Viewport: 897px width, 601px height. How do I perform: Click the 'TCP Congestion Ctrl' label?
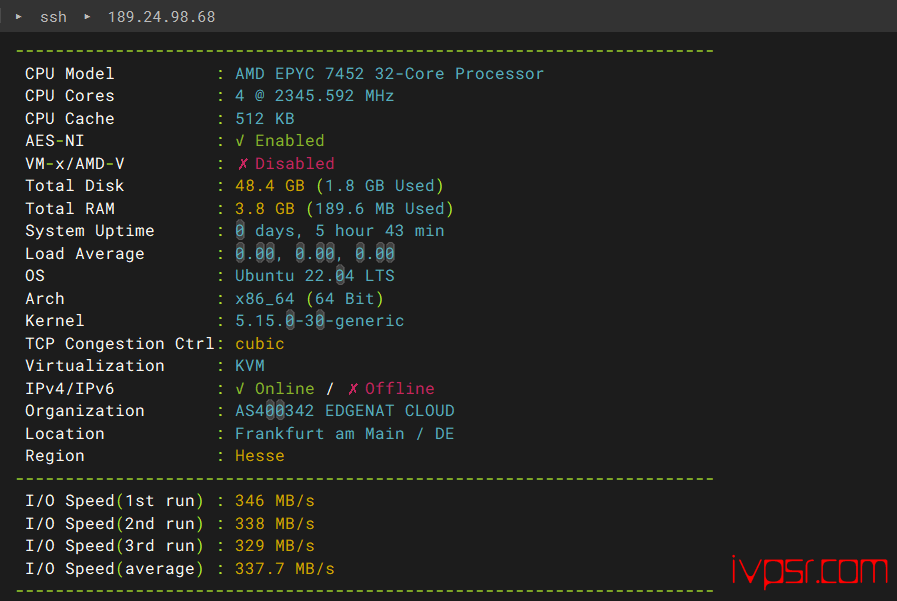(120, 344)
